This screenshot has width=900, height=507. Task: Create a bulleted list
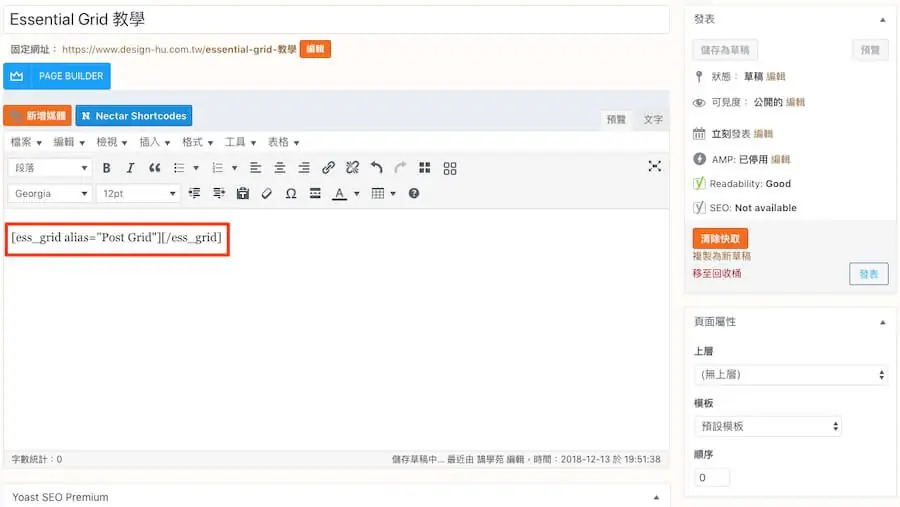pos(179,168)
